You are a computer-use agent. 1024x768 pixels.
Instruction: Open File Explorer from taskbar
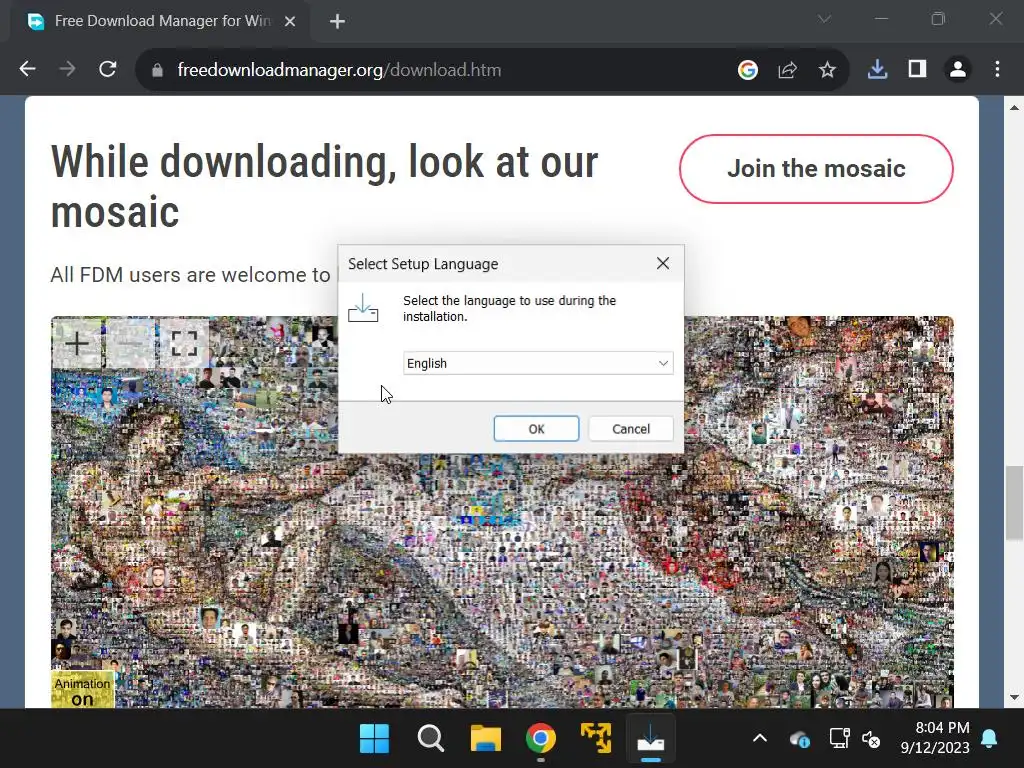pos(486,739)
